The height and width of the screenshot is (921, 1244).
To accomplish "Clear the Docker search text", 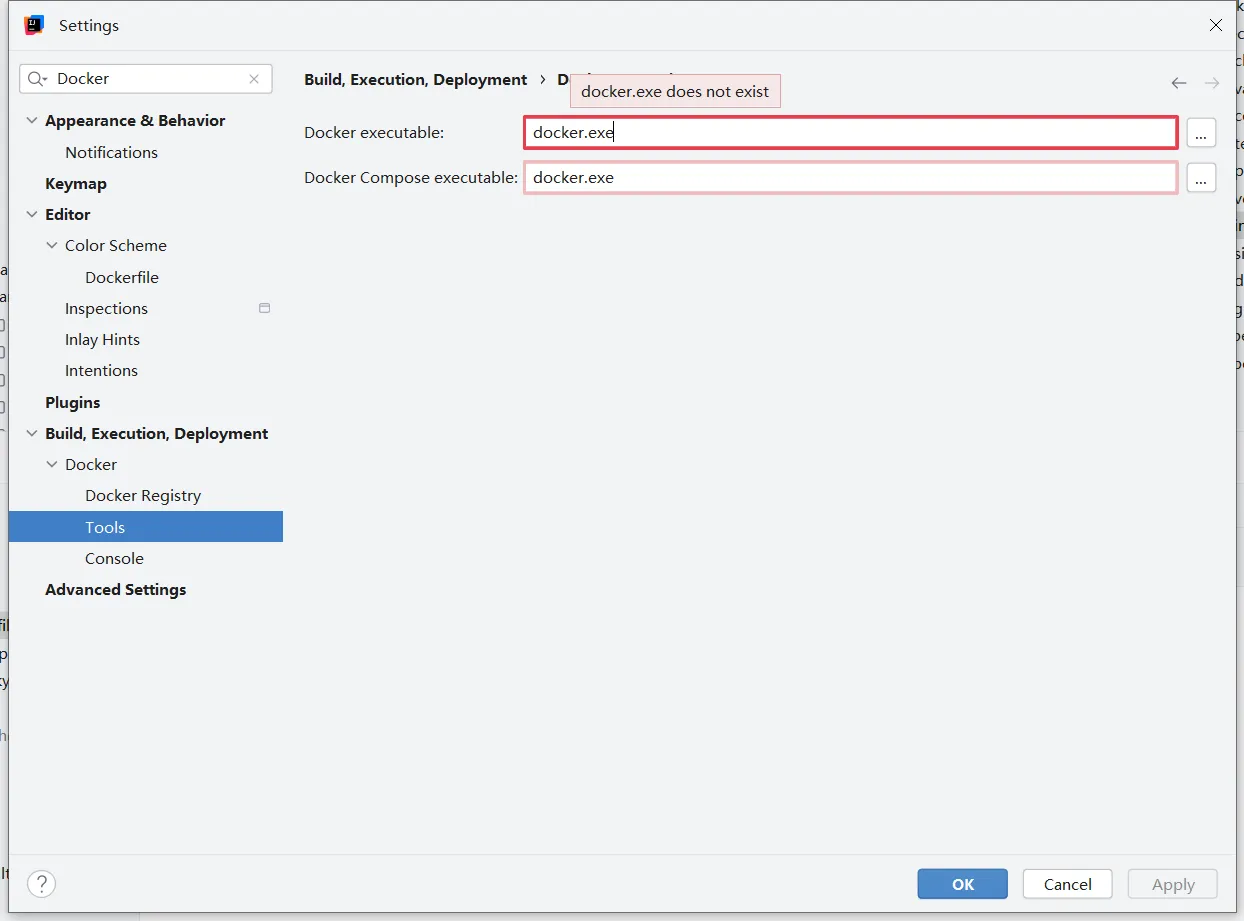I will coord(254,79).
